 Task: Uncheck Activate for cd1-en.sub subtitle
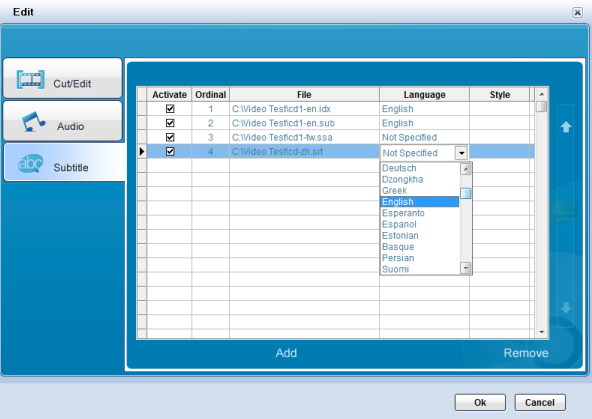coord(170,123)
